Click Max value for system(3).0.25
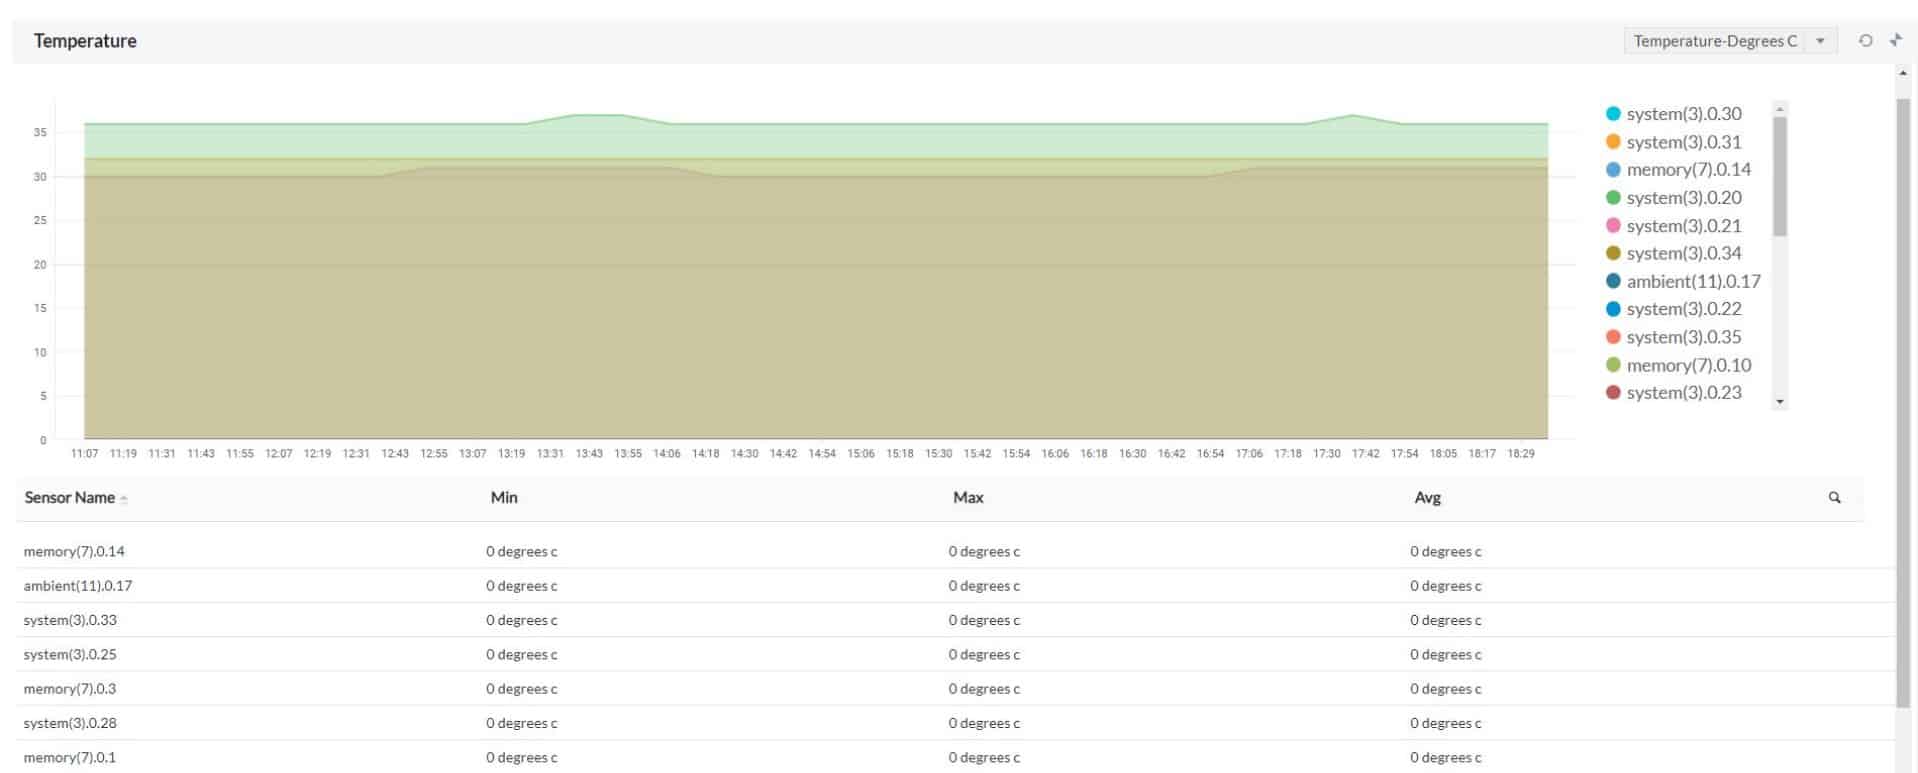1918x773 pixels. 984,654
